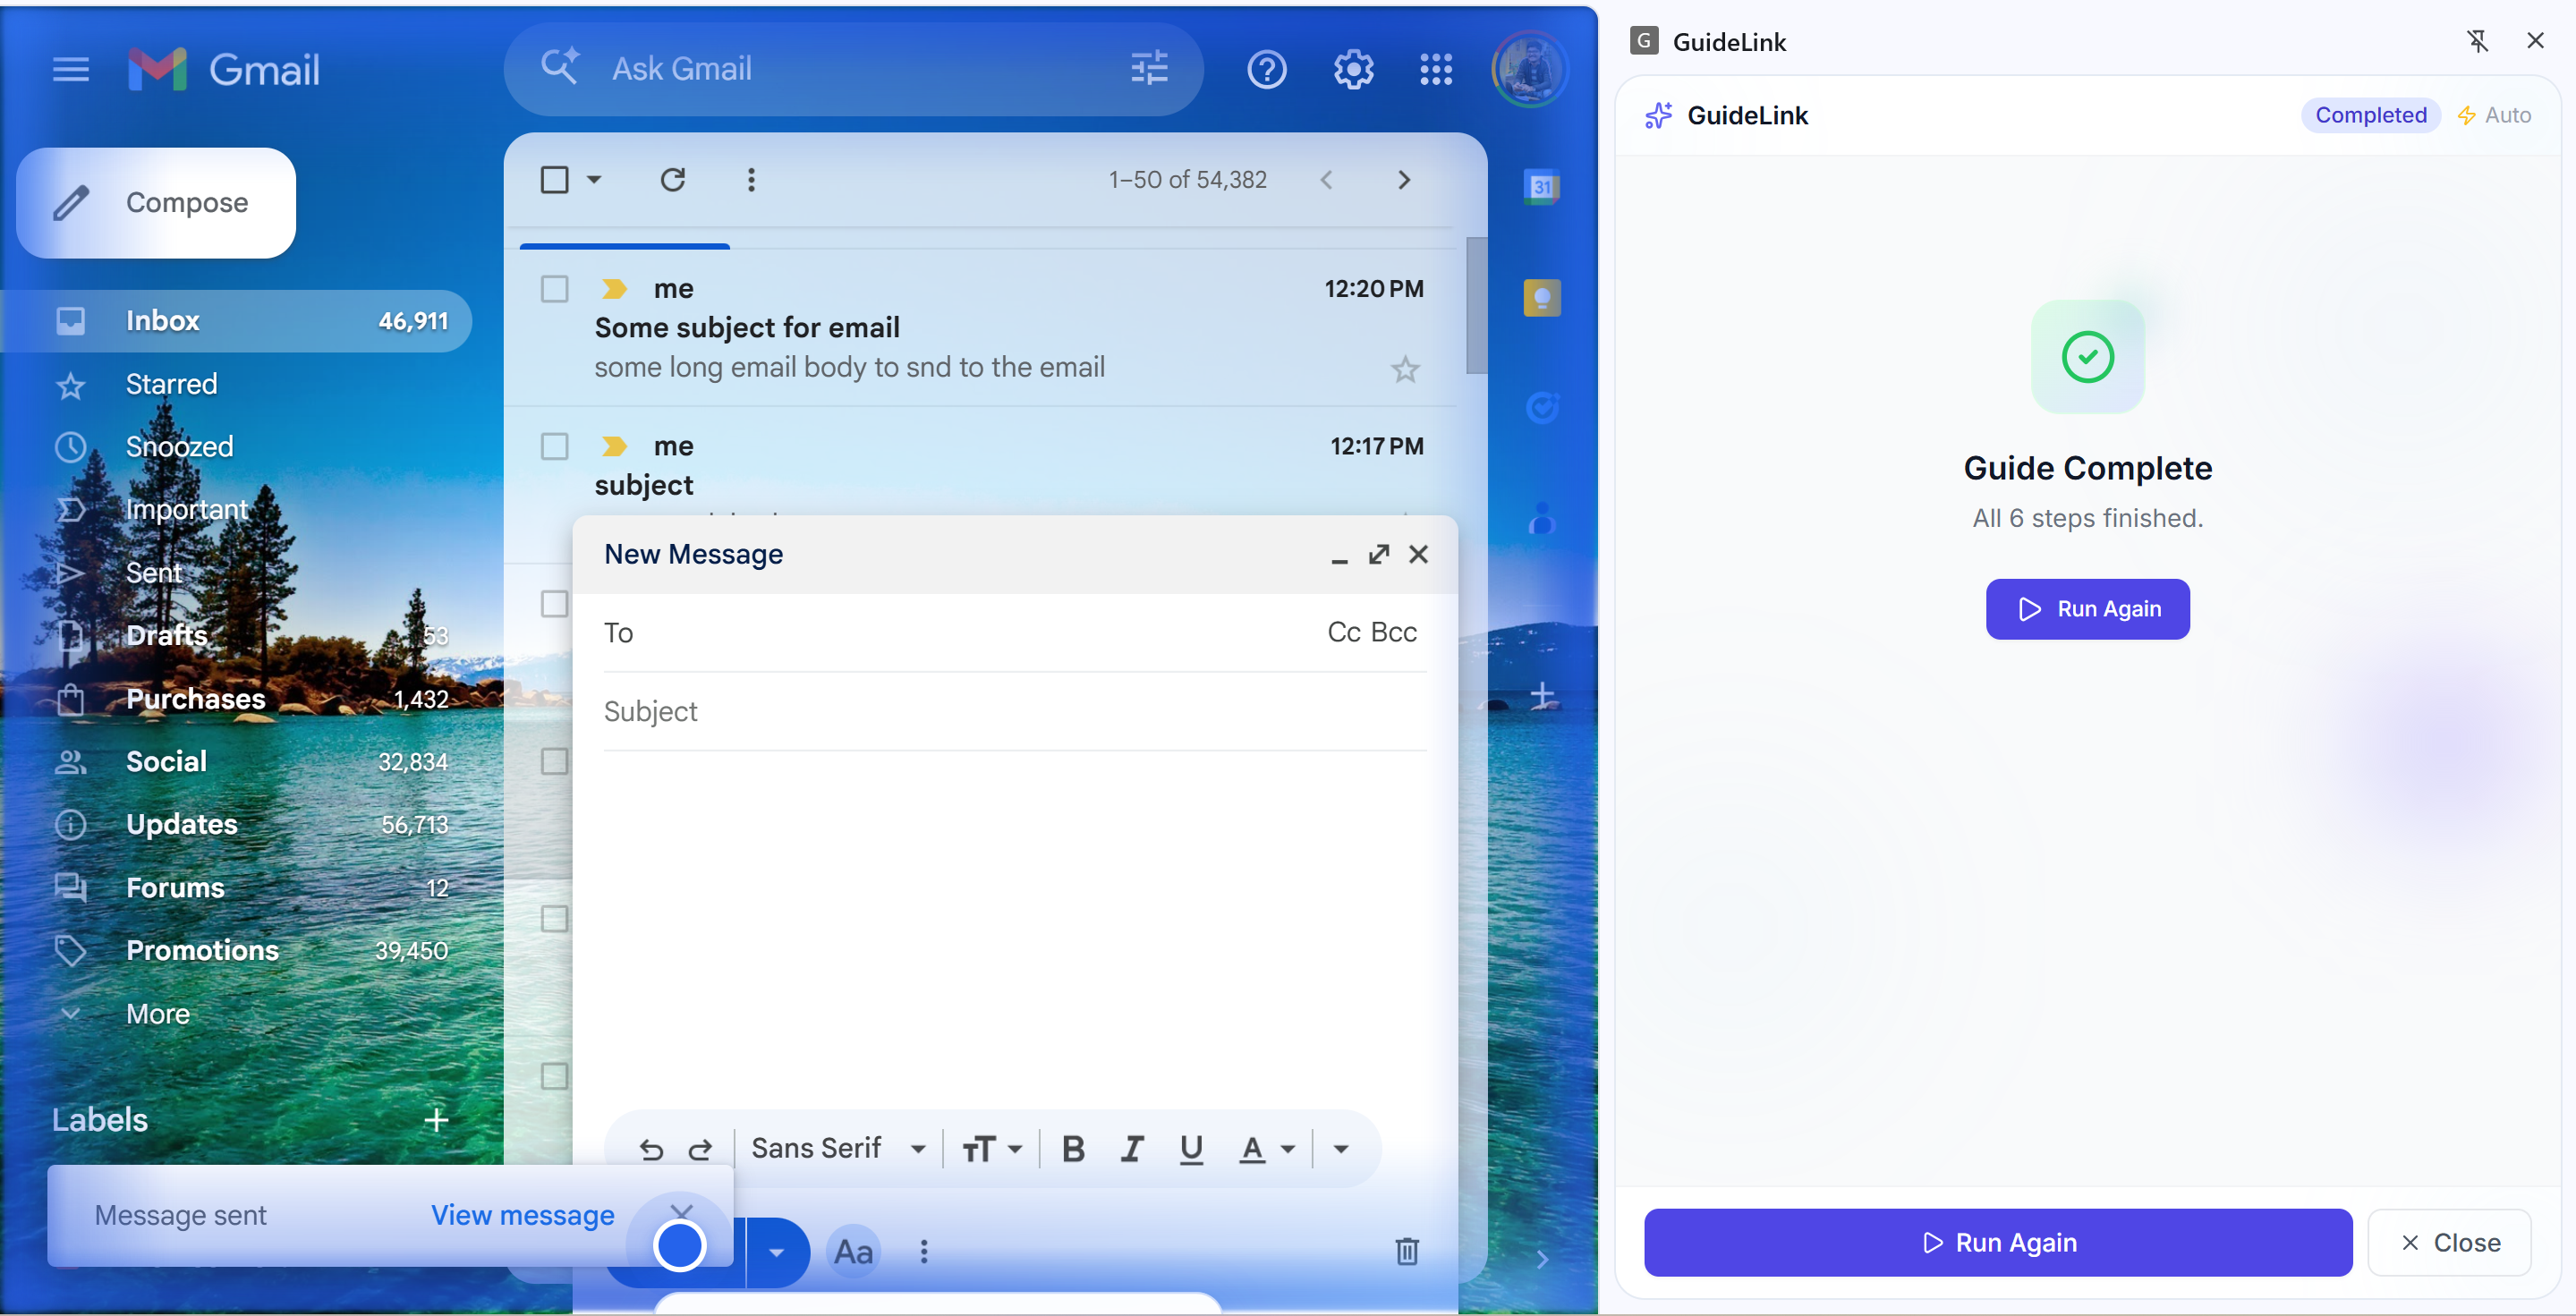Toggle the select-all checkbox
2576x1316 pixels.
tap(554, 180)
